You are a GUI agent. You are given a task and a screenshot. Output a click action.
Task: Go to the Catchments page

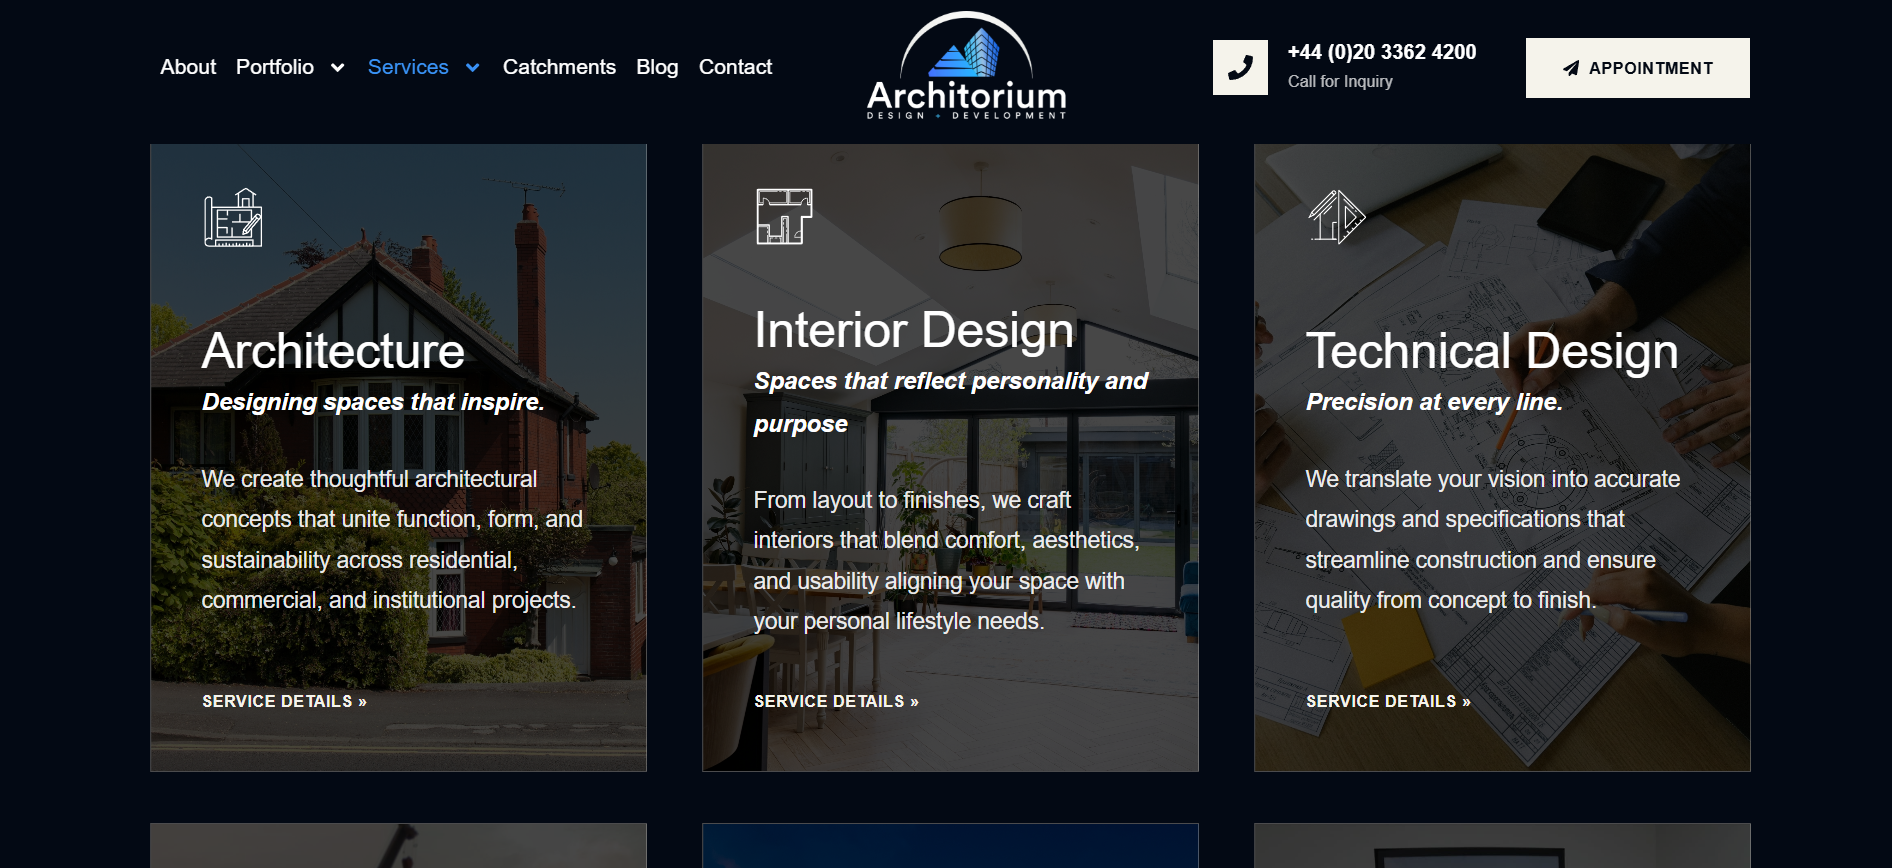[x=559, y=67]
